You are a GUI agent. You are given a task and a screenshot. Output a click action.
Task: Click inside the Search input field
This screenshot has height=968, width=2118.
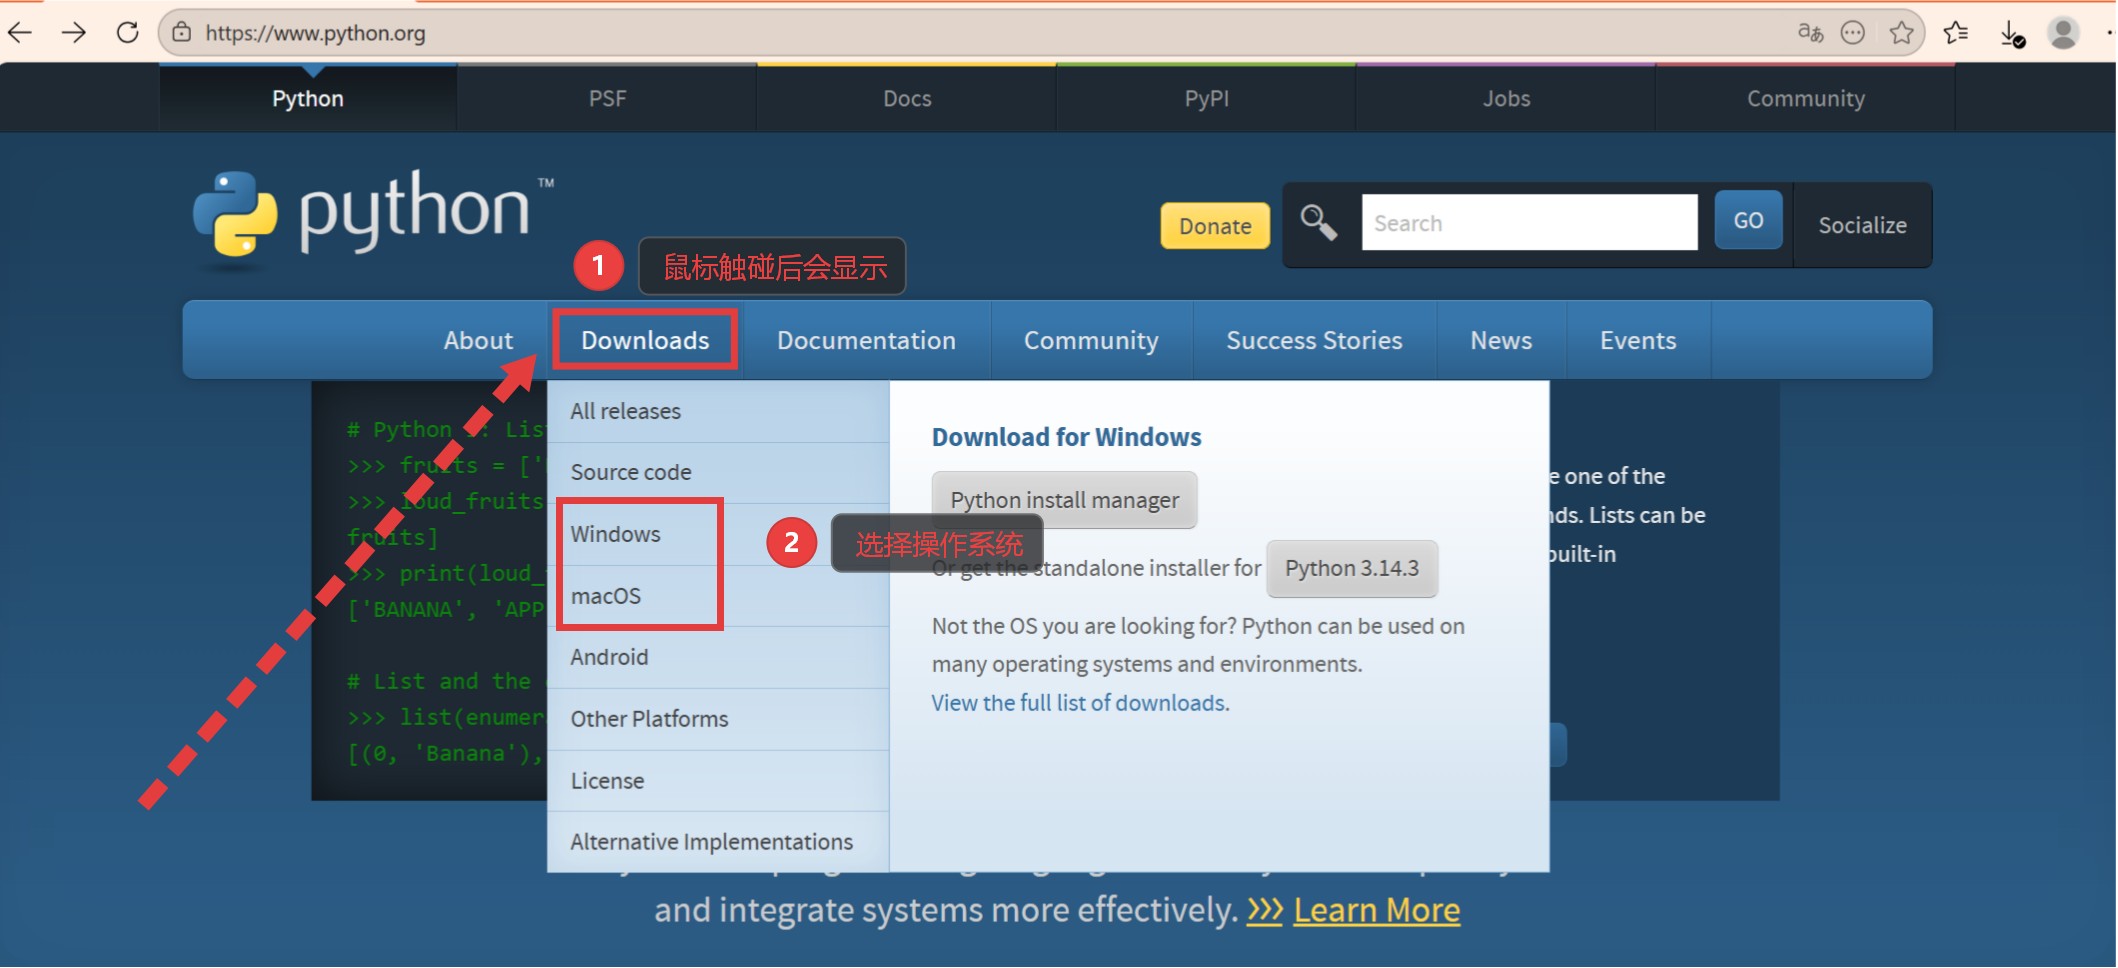[x=1529, y=223]
